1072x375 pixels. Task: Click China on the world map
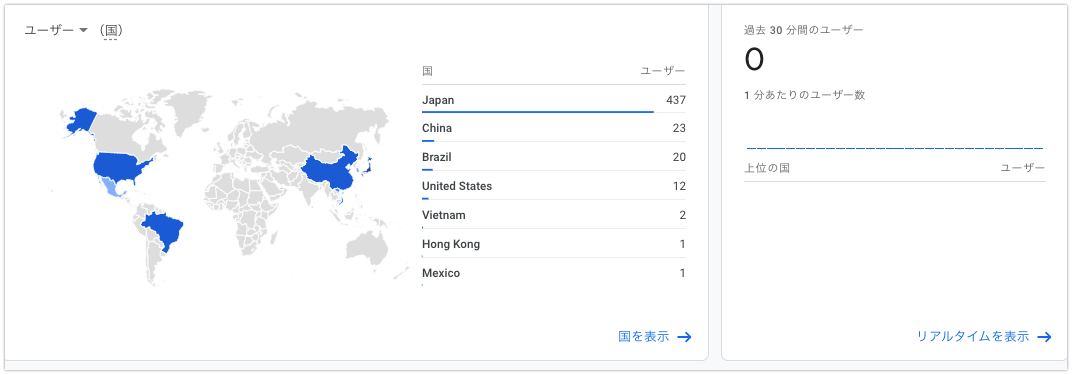pos(333,171)
